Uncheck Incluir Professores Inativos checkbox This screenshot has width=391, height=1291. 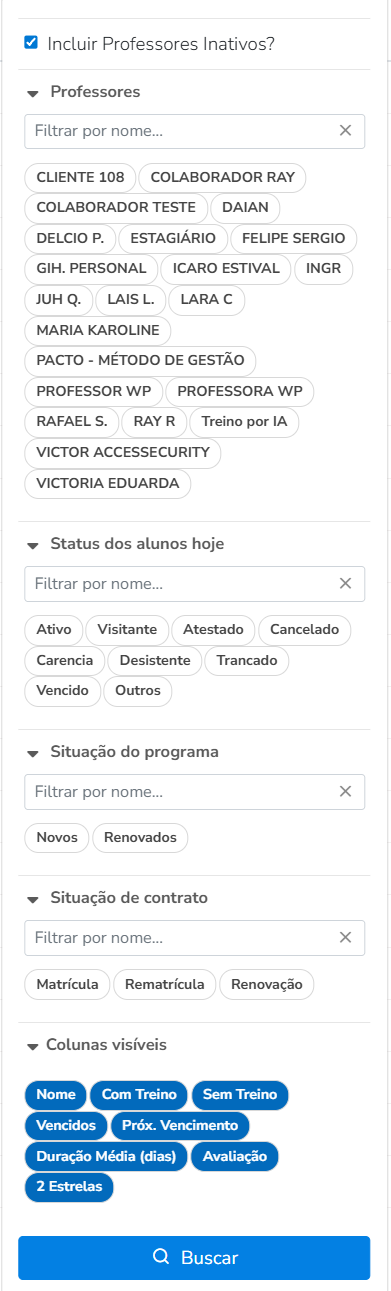click(31, 43)
